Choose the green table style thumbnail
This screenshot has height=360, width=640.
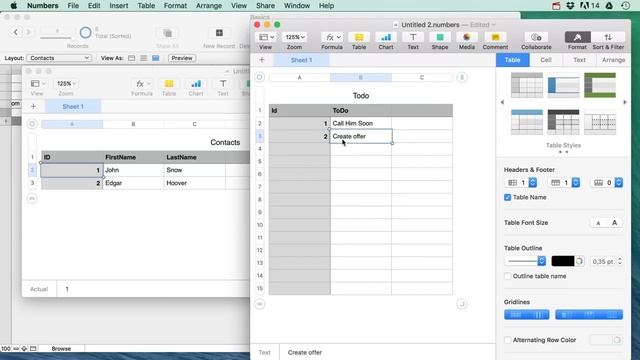tap(600, 85)
